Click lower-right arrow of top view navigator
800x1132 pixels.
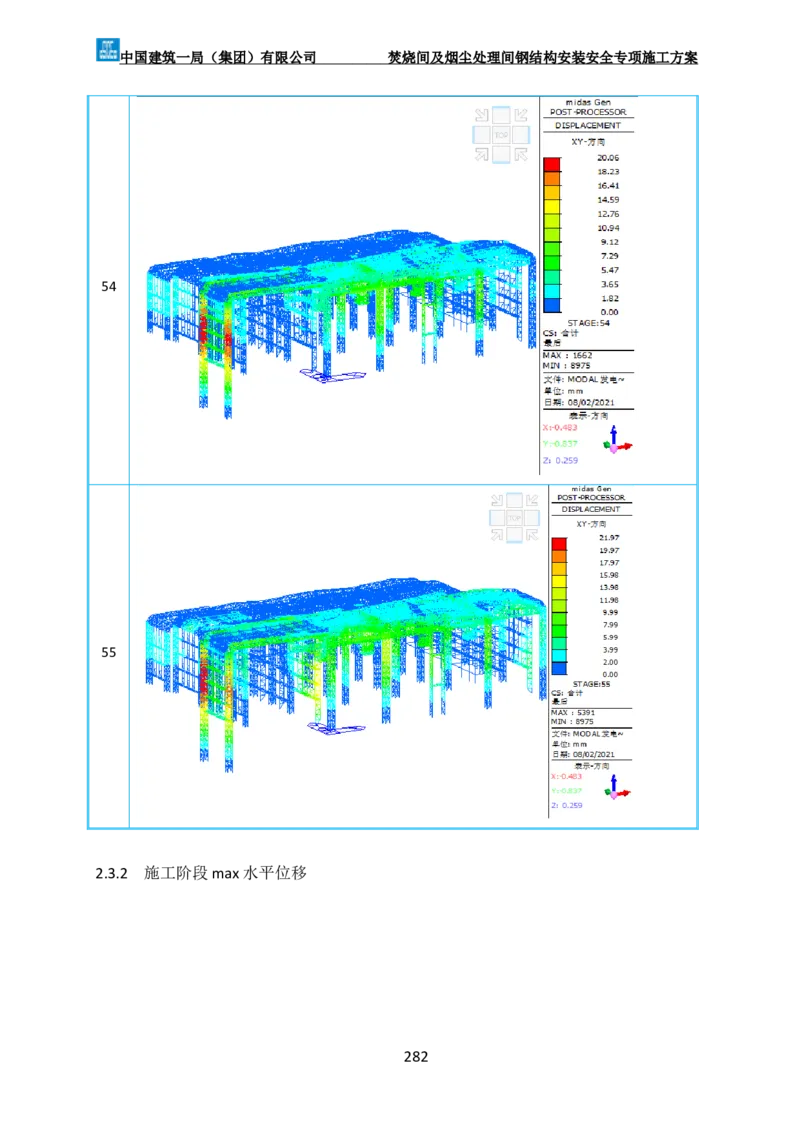pyautogui.click(x=520, y=153)
